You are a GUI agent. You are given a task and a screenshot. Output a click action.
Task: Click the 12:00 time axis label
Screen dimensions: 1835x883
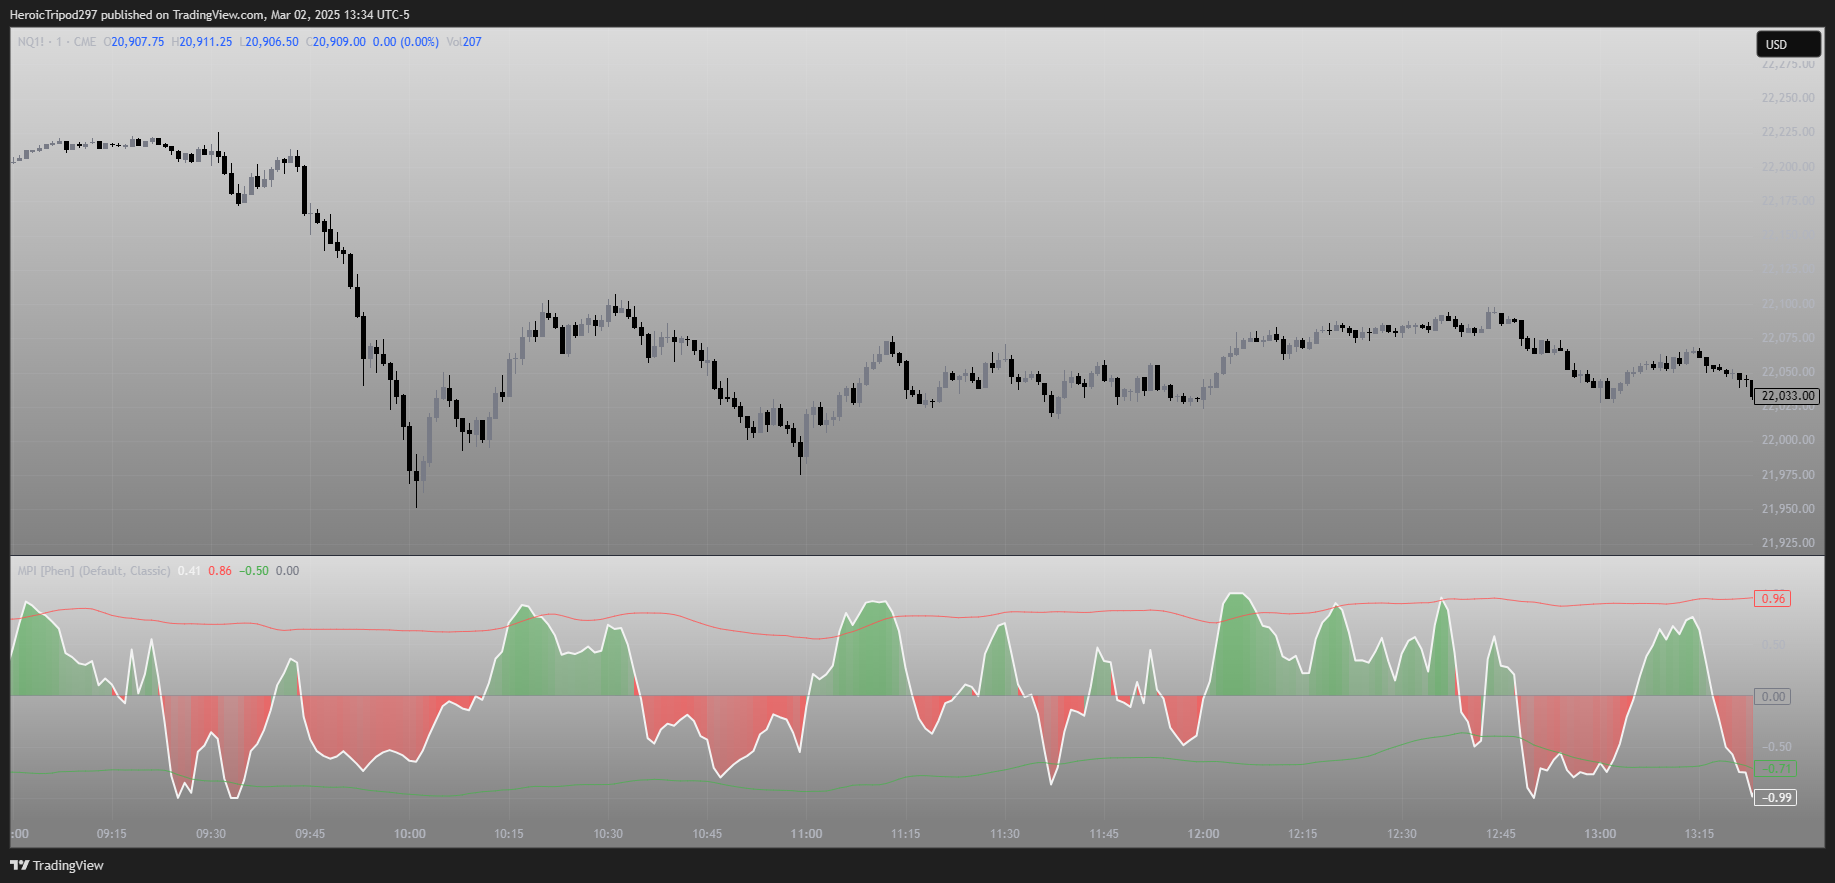pos(1203,834)
